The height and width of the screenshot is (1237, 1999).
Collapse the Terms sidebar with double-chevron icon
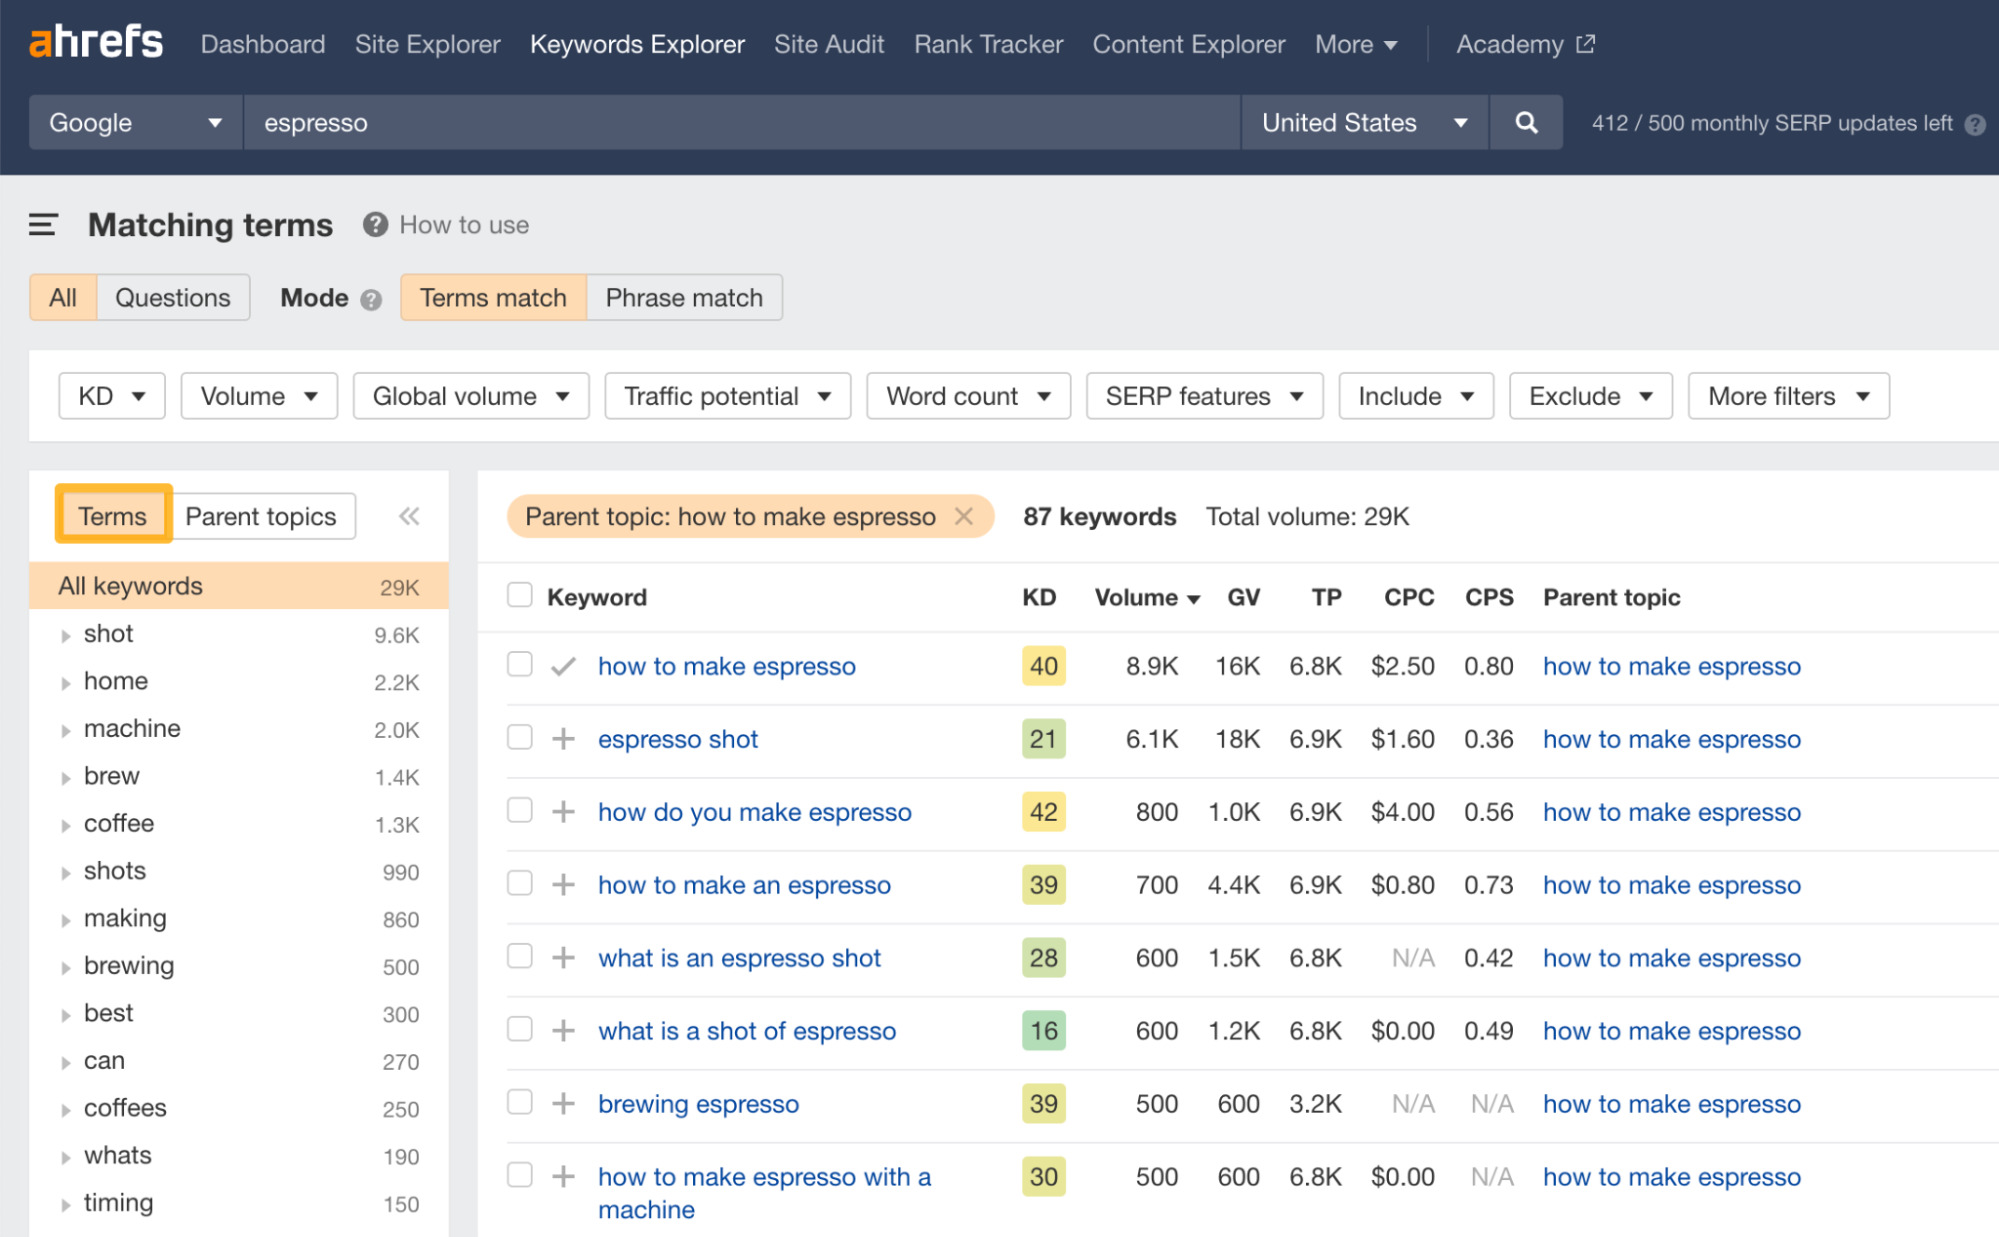click(x=408, y=516)
